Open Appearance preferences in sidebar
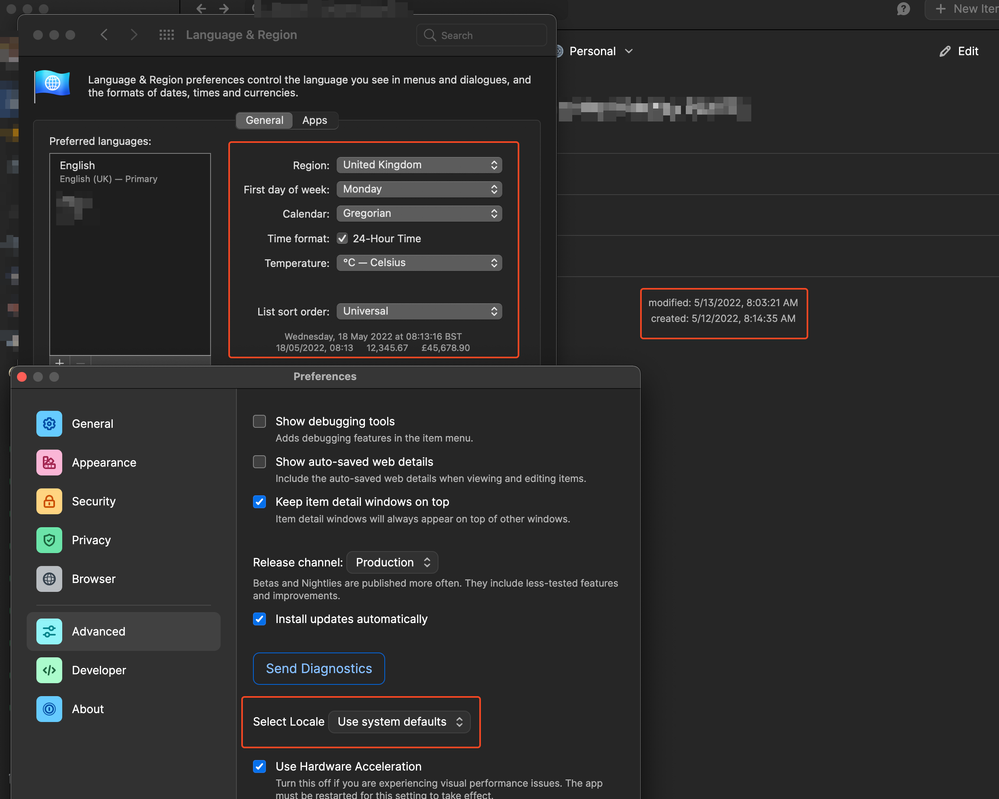This screenshot has width=999, height=799. [x=49, y=463]
